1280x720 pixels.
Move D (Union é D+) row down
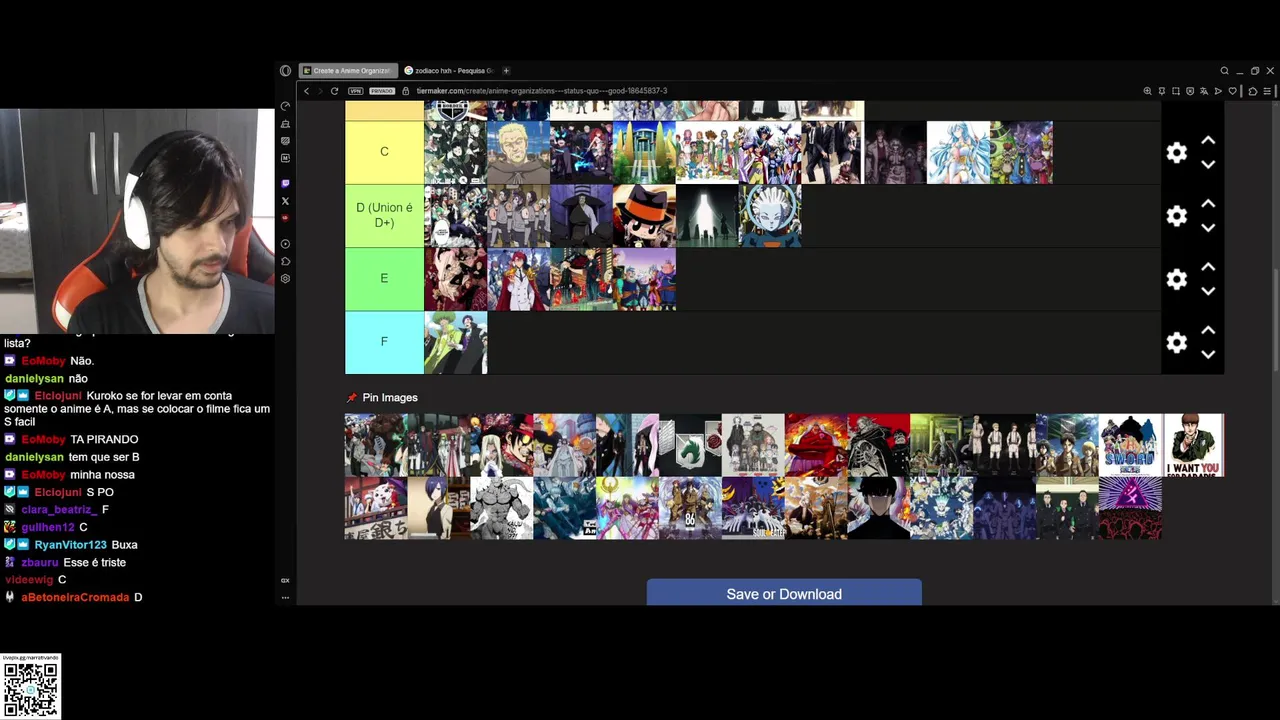coord(1208,228)
